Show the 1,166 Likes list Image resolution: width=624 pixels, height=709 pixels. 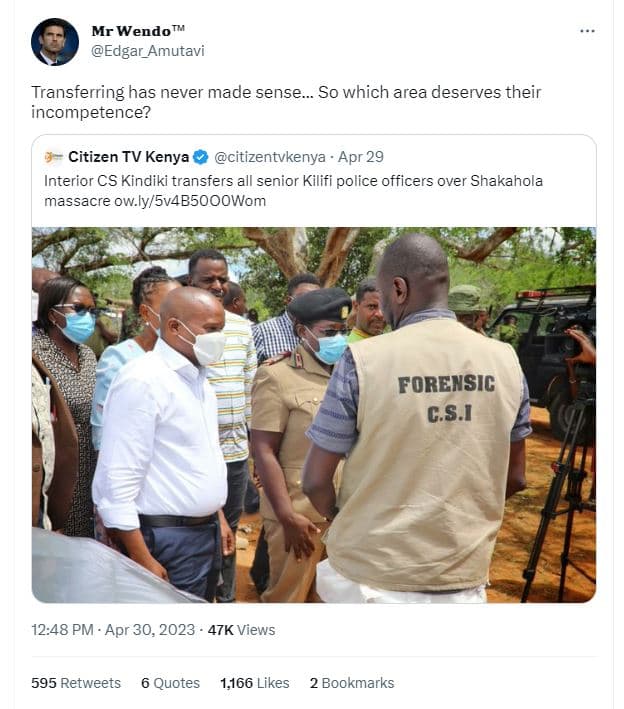pyautogui.click(x=254, y=683)
